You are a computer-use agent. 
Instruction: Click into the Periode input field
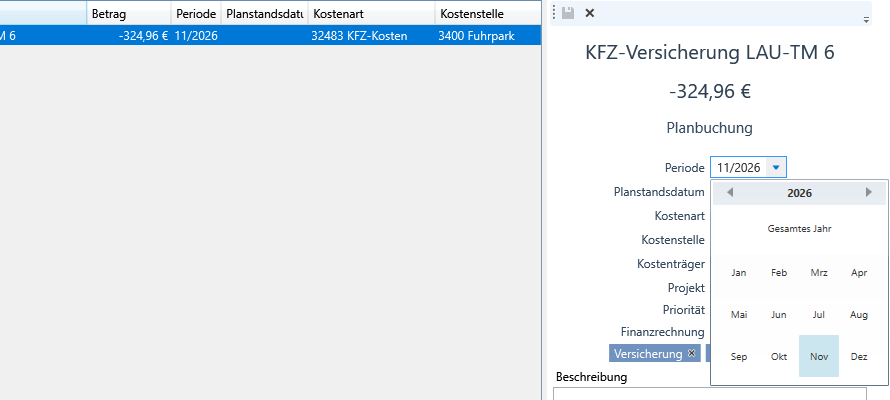(x=739, y=168)
